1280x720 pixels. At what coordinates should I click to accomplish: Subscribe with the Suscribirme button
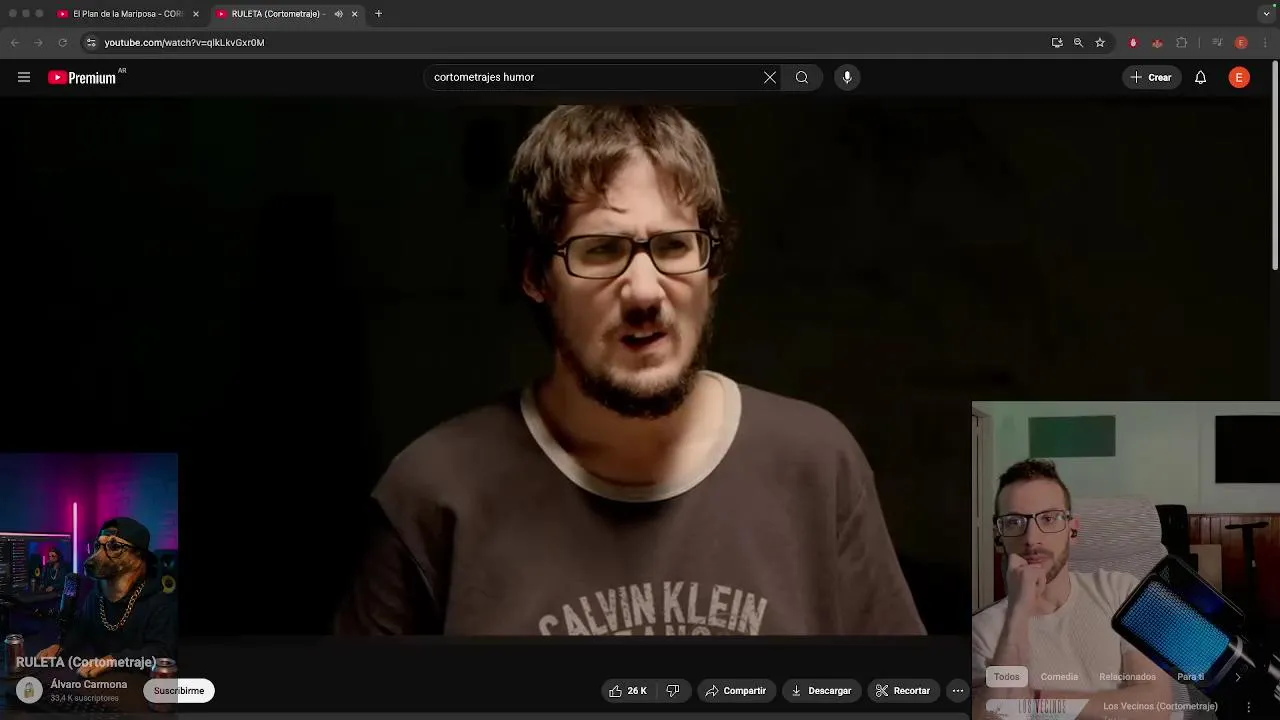[179, 690]
